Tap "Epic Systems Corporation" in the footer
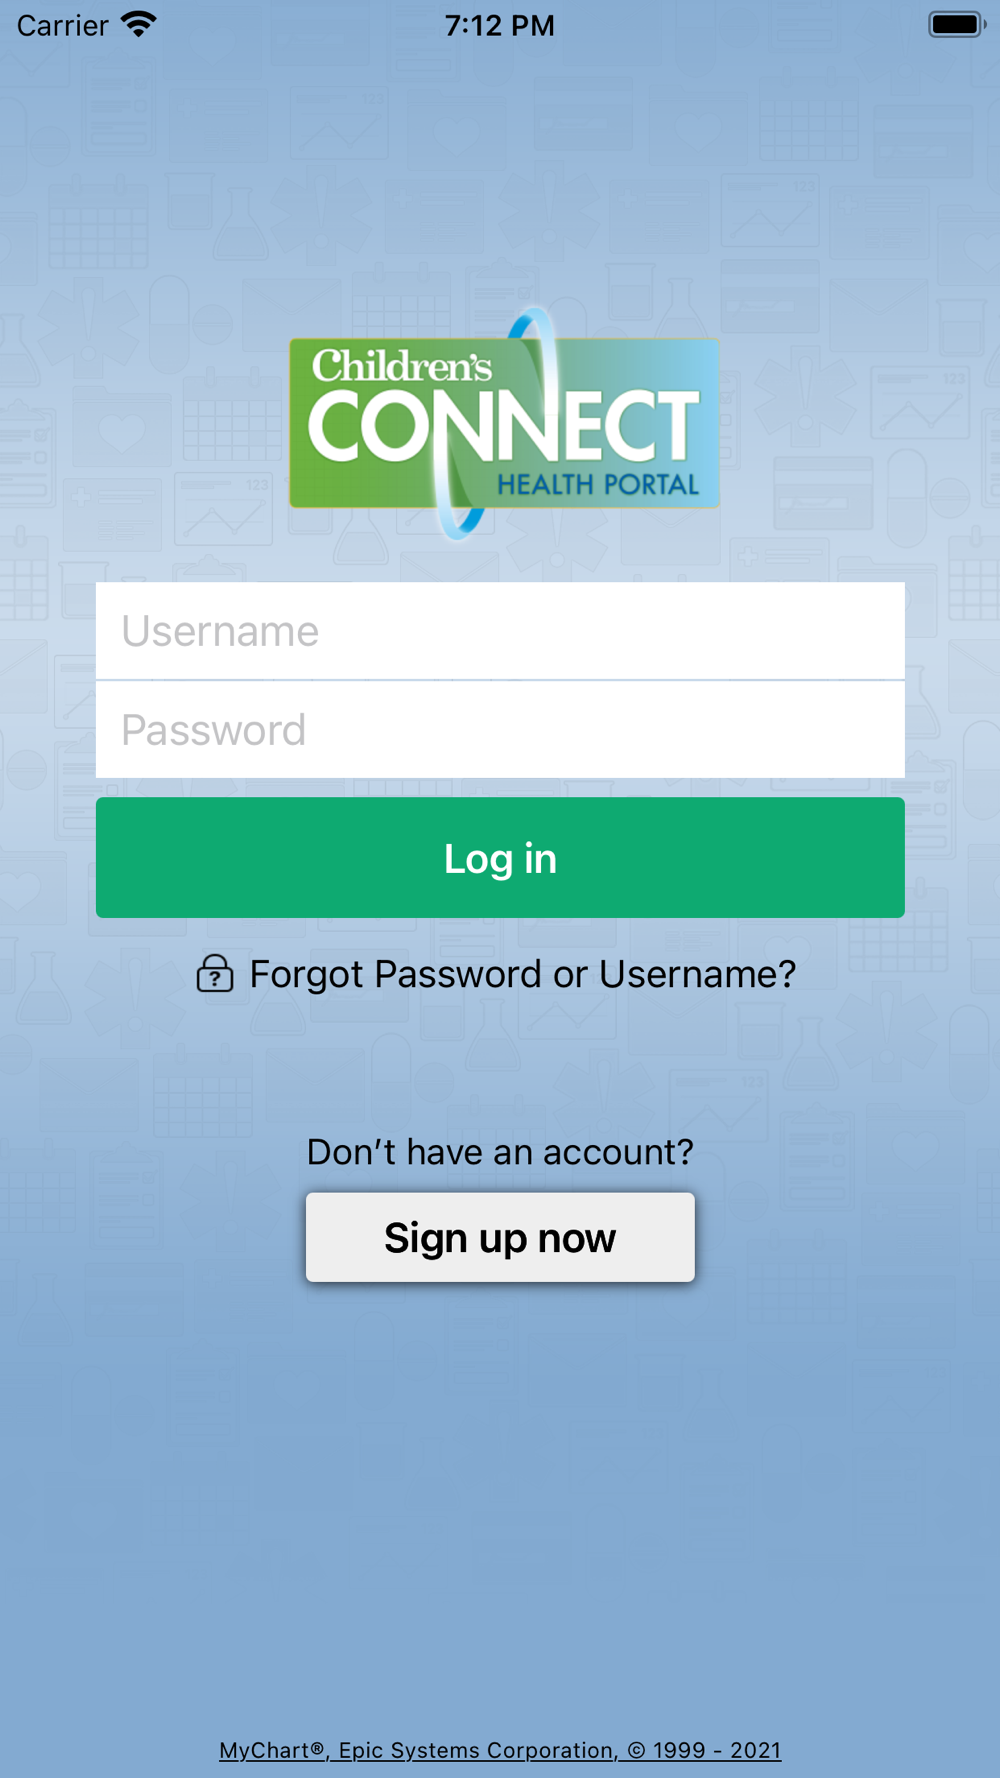Viewport: 1000px width, 1778px height. [x=477, y=1750]
